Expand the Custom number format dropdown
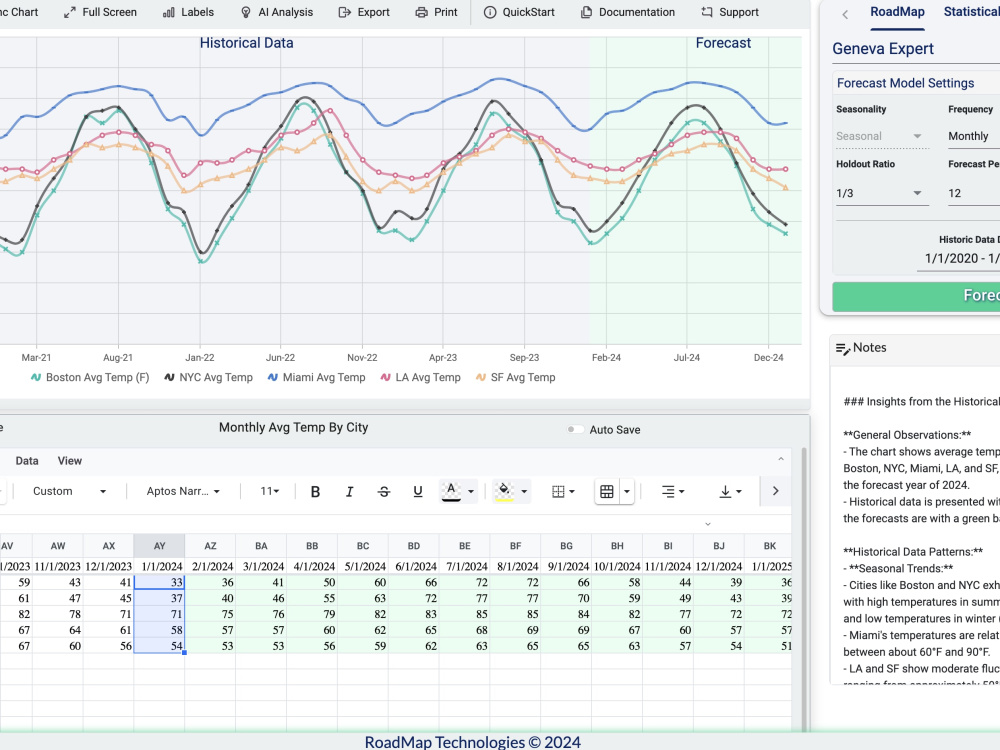 pos(70,492)
